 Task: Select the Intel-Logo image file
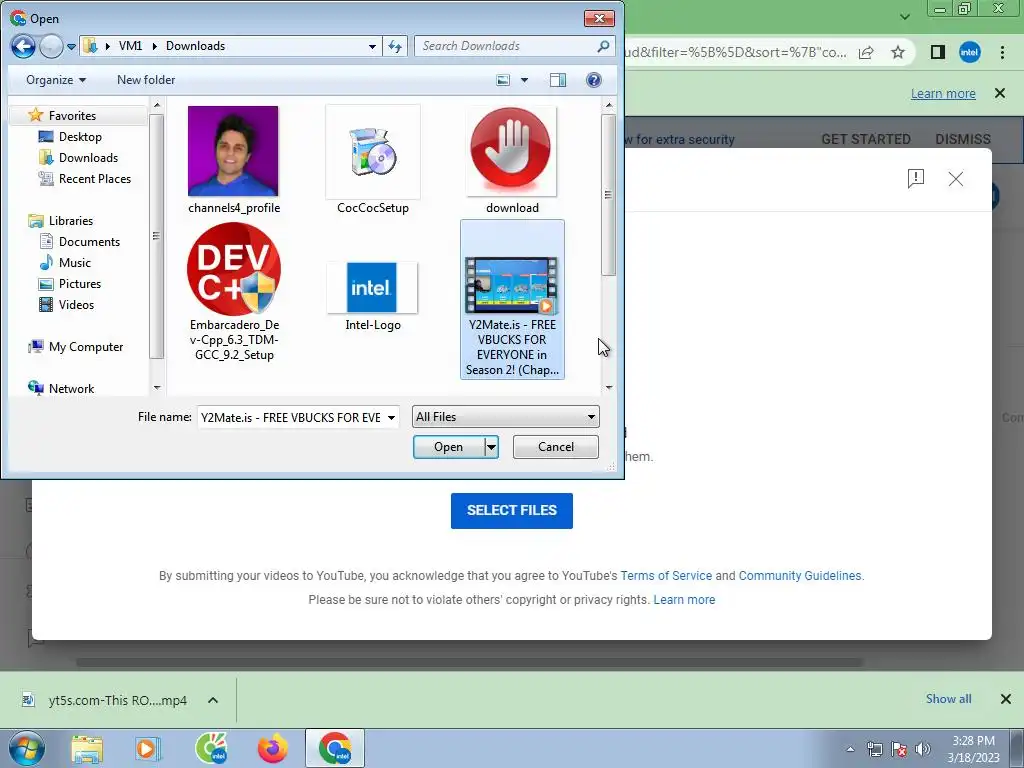(373, 297)
